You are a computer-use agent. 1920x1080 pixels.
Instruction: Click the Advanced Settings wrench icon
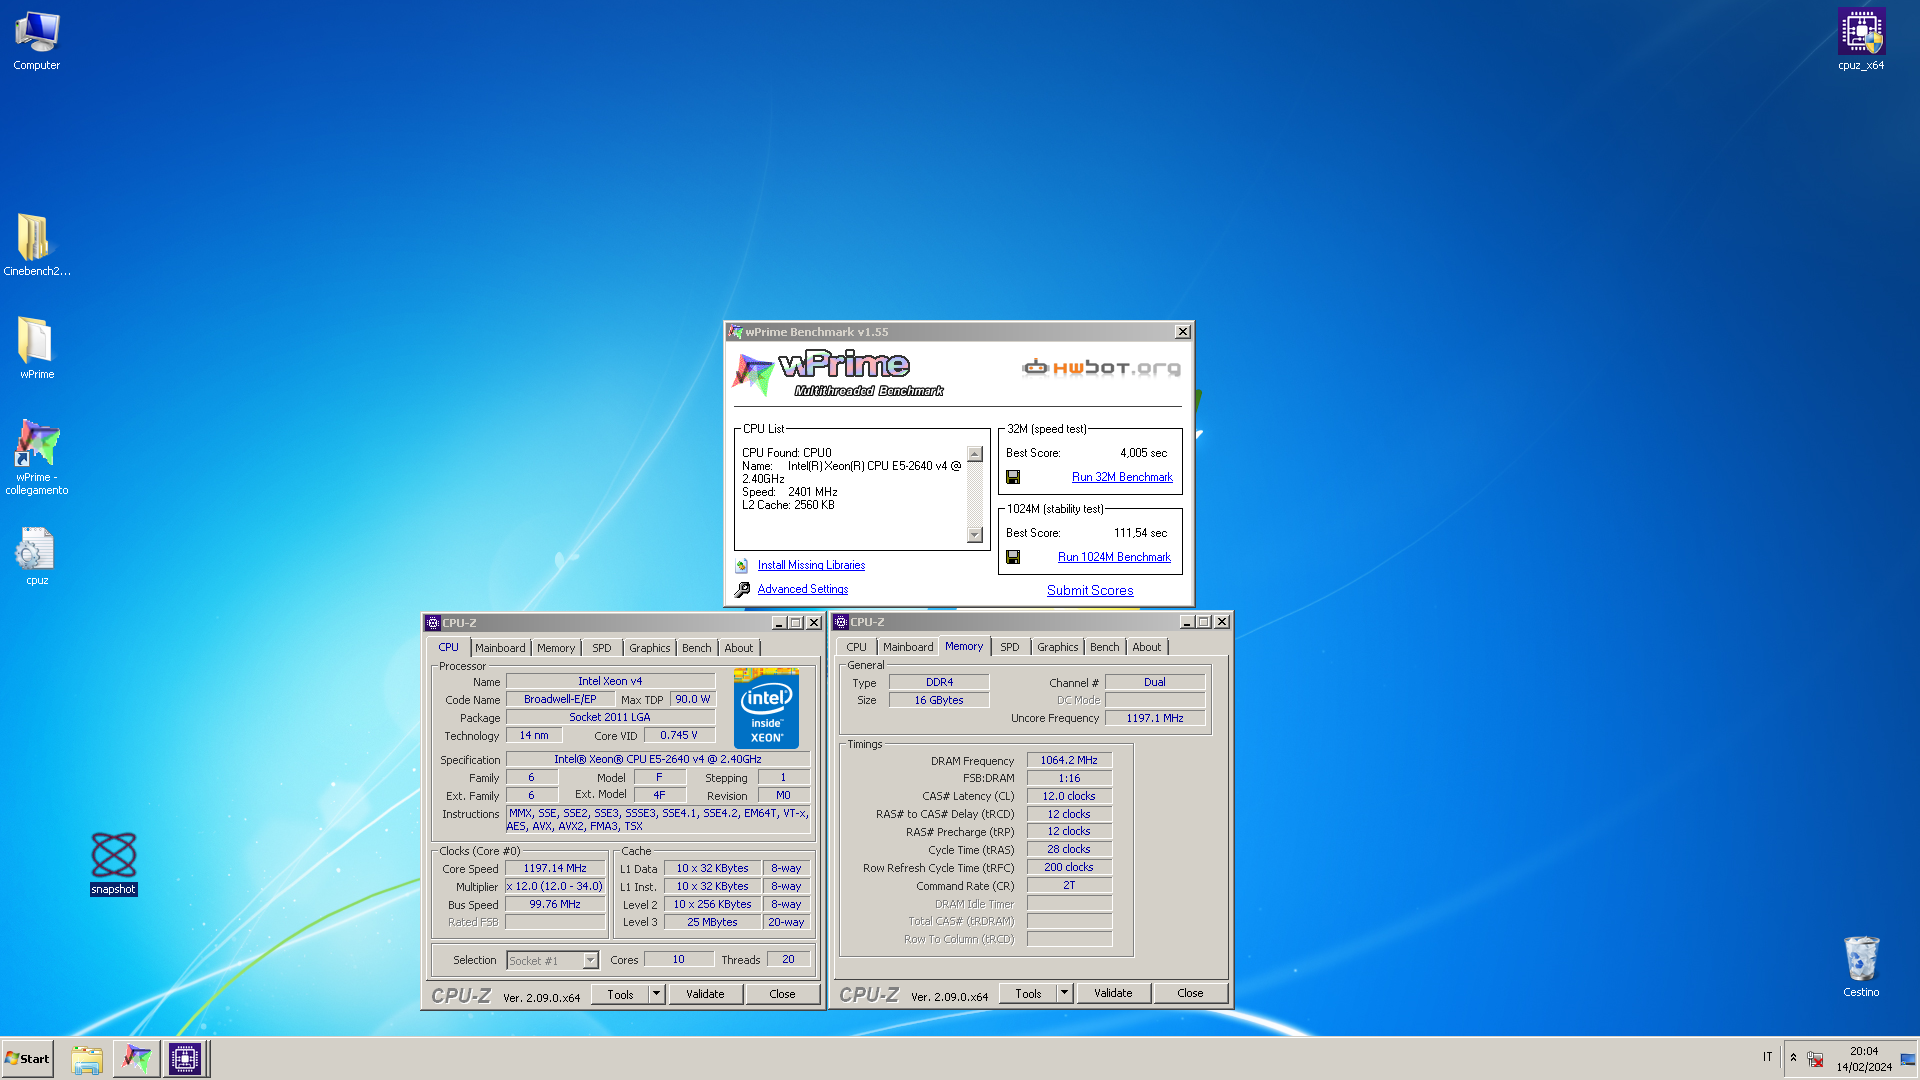click(x=742, y=590)
